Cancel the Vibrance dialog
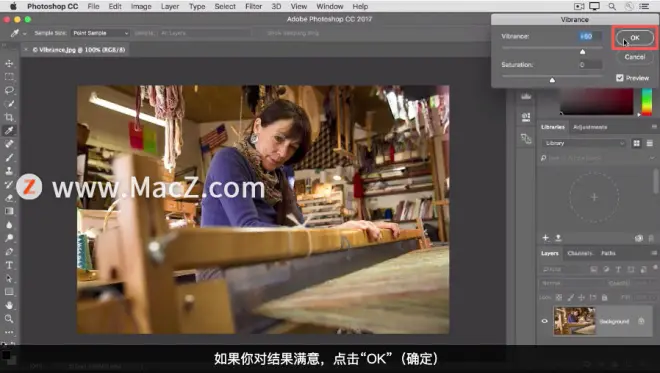This screenshot has width=660, height=373. 635,57
